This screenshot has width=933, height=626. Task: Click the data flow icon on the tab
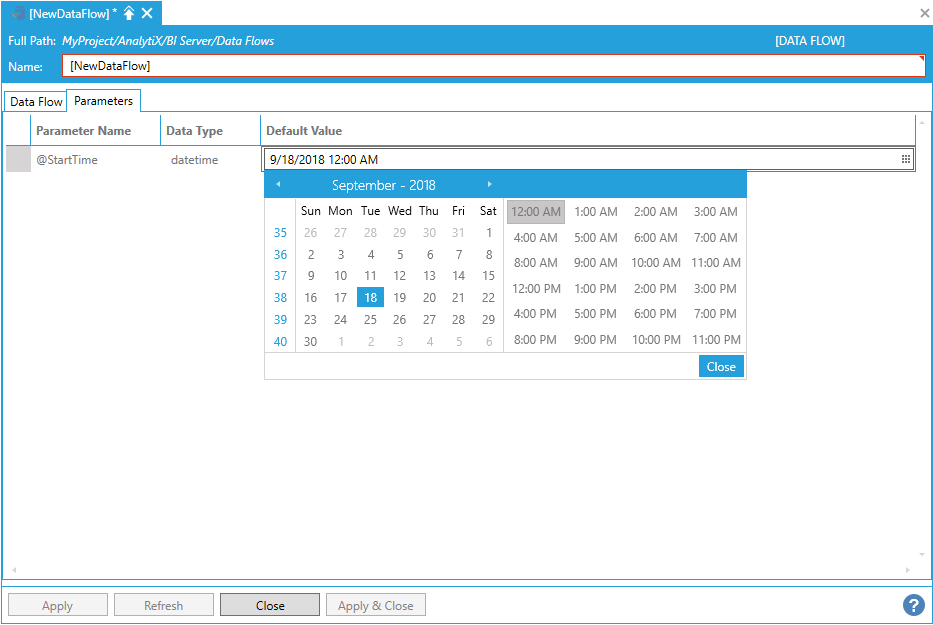point(18,13)
